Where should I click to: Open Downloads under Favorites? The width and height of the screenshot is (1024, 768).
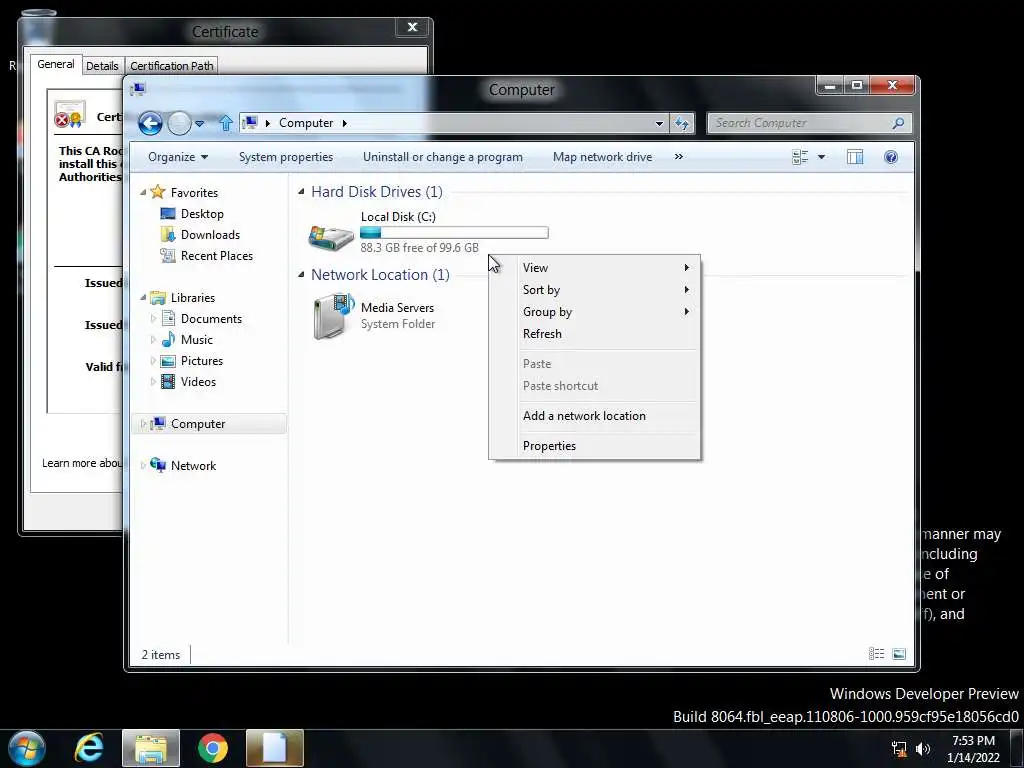tap(210, 234)
